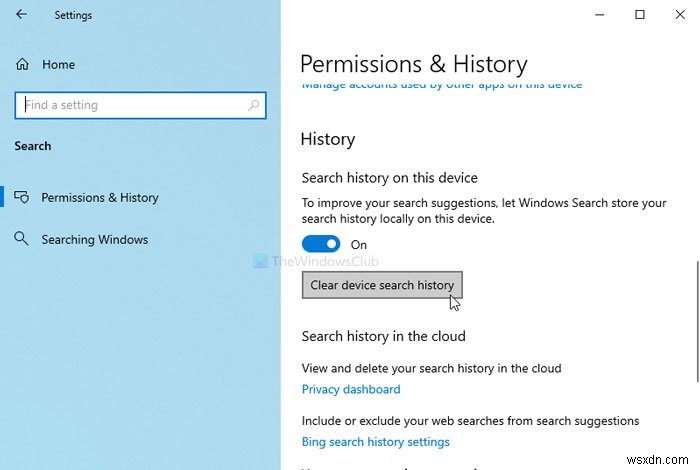
Task: Turn off search history on this device toggle
Action: [321, 244]
